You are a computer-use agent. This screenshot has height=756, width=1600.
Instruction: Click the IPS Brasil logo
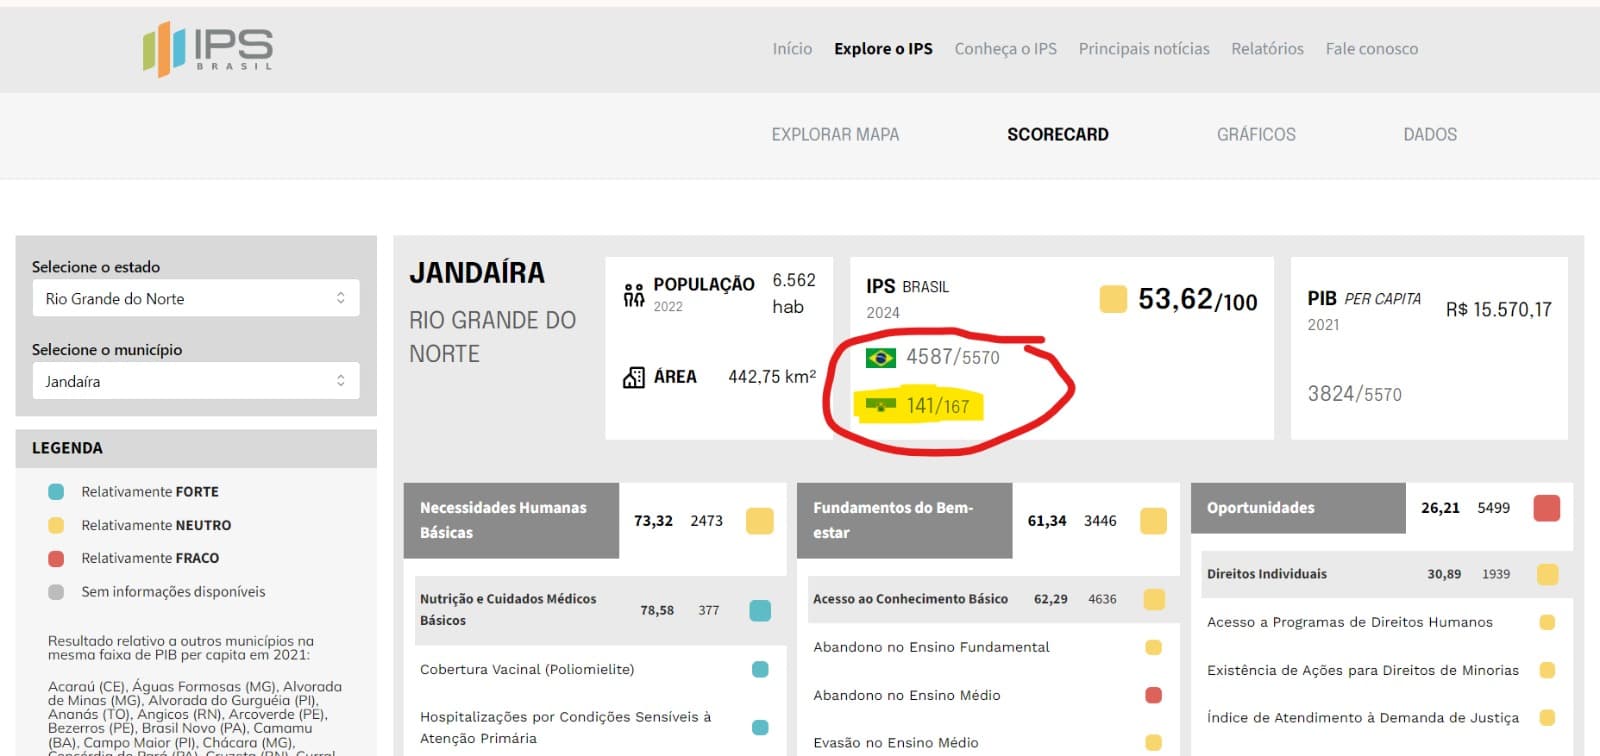click(208, 48)
